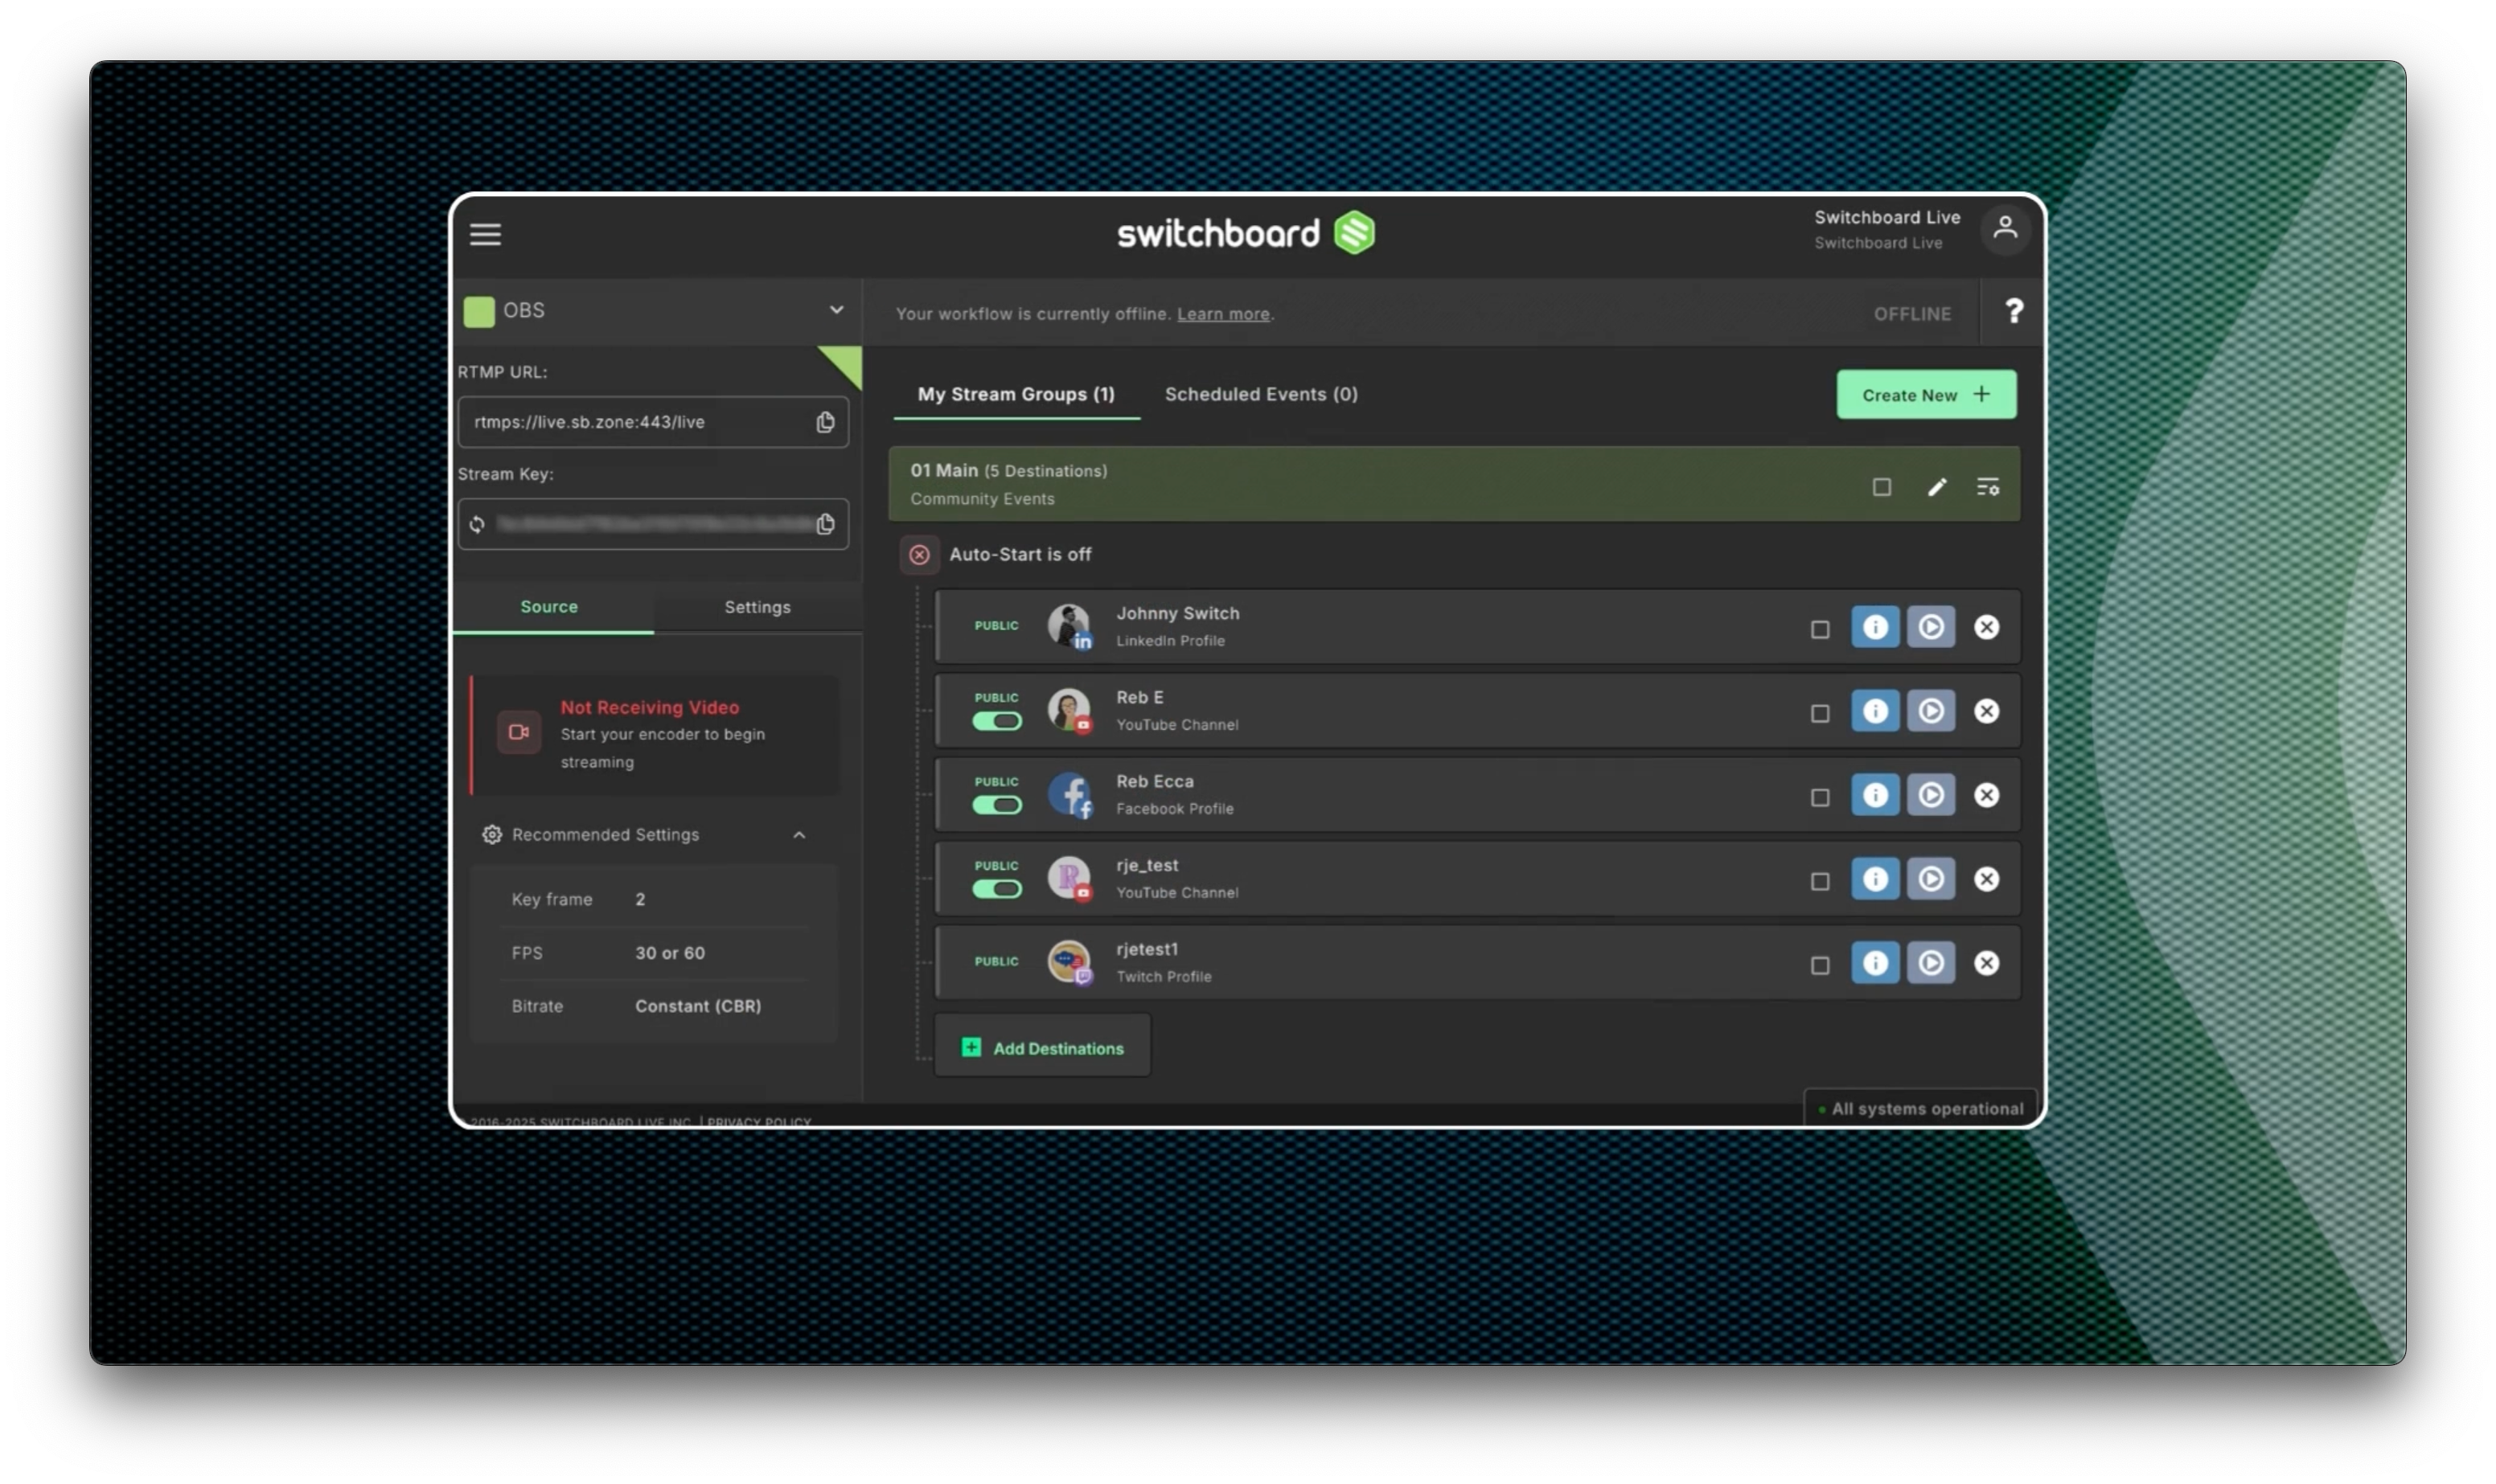Viewport: 2496px width, 1484px height.
Task: Click the OFFLINE status label
Action: pos(1912,314)
